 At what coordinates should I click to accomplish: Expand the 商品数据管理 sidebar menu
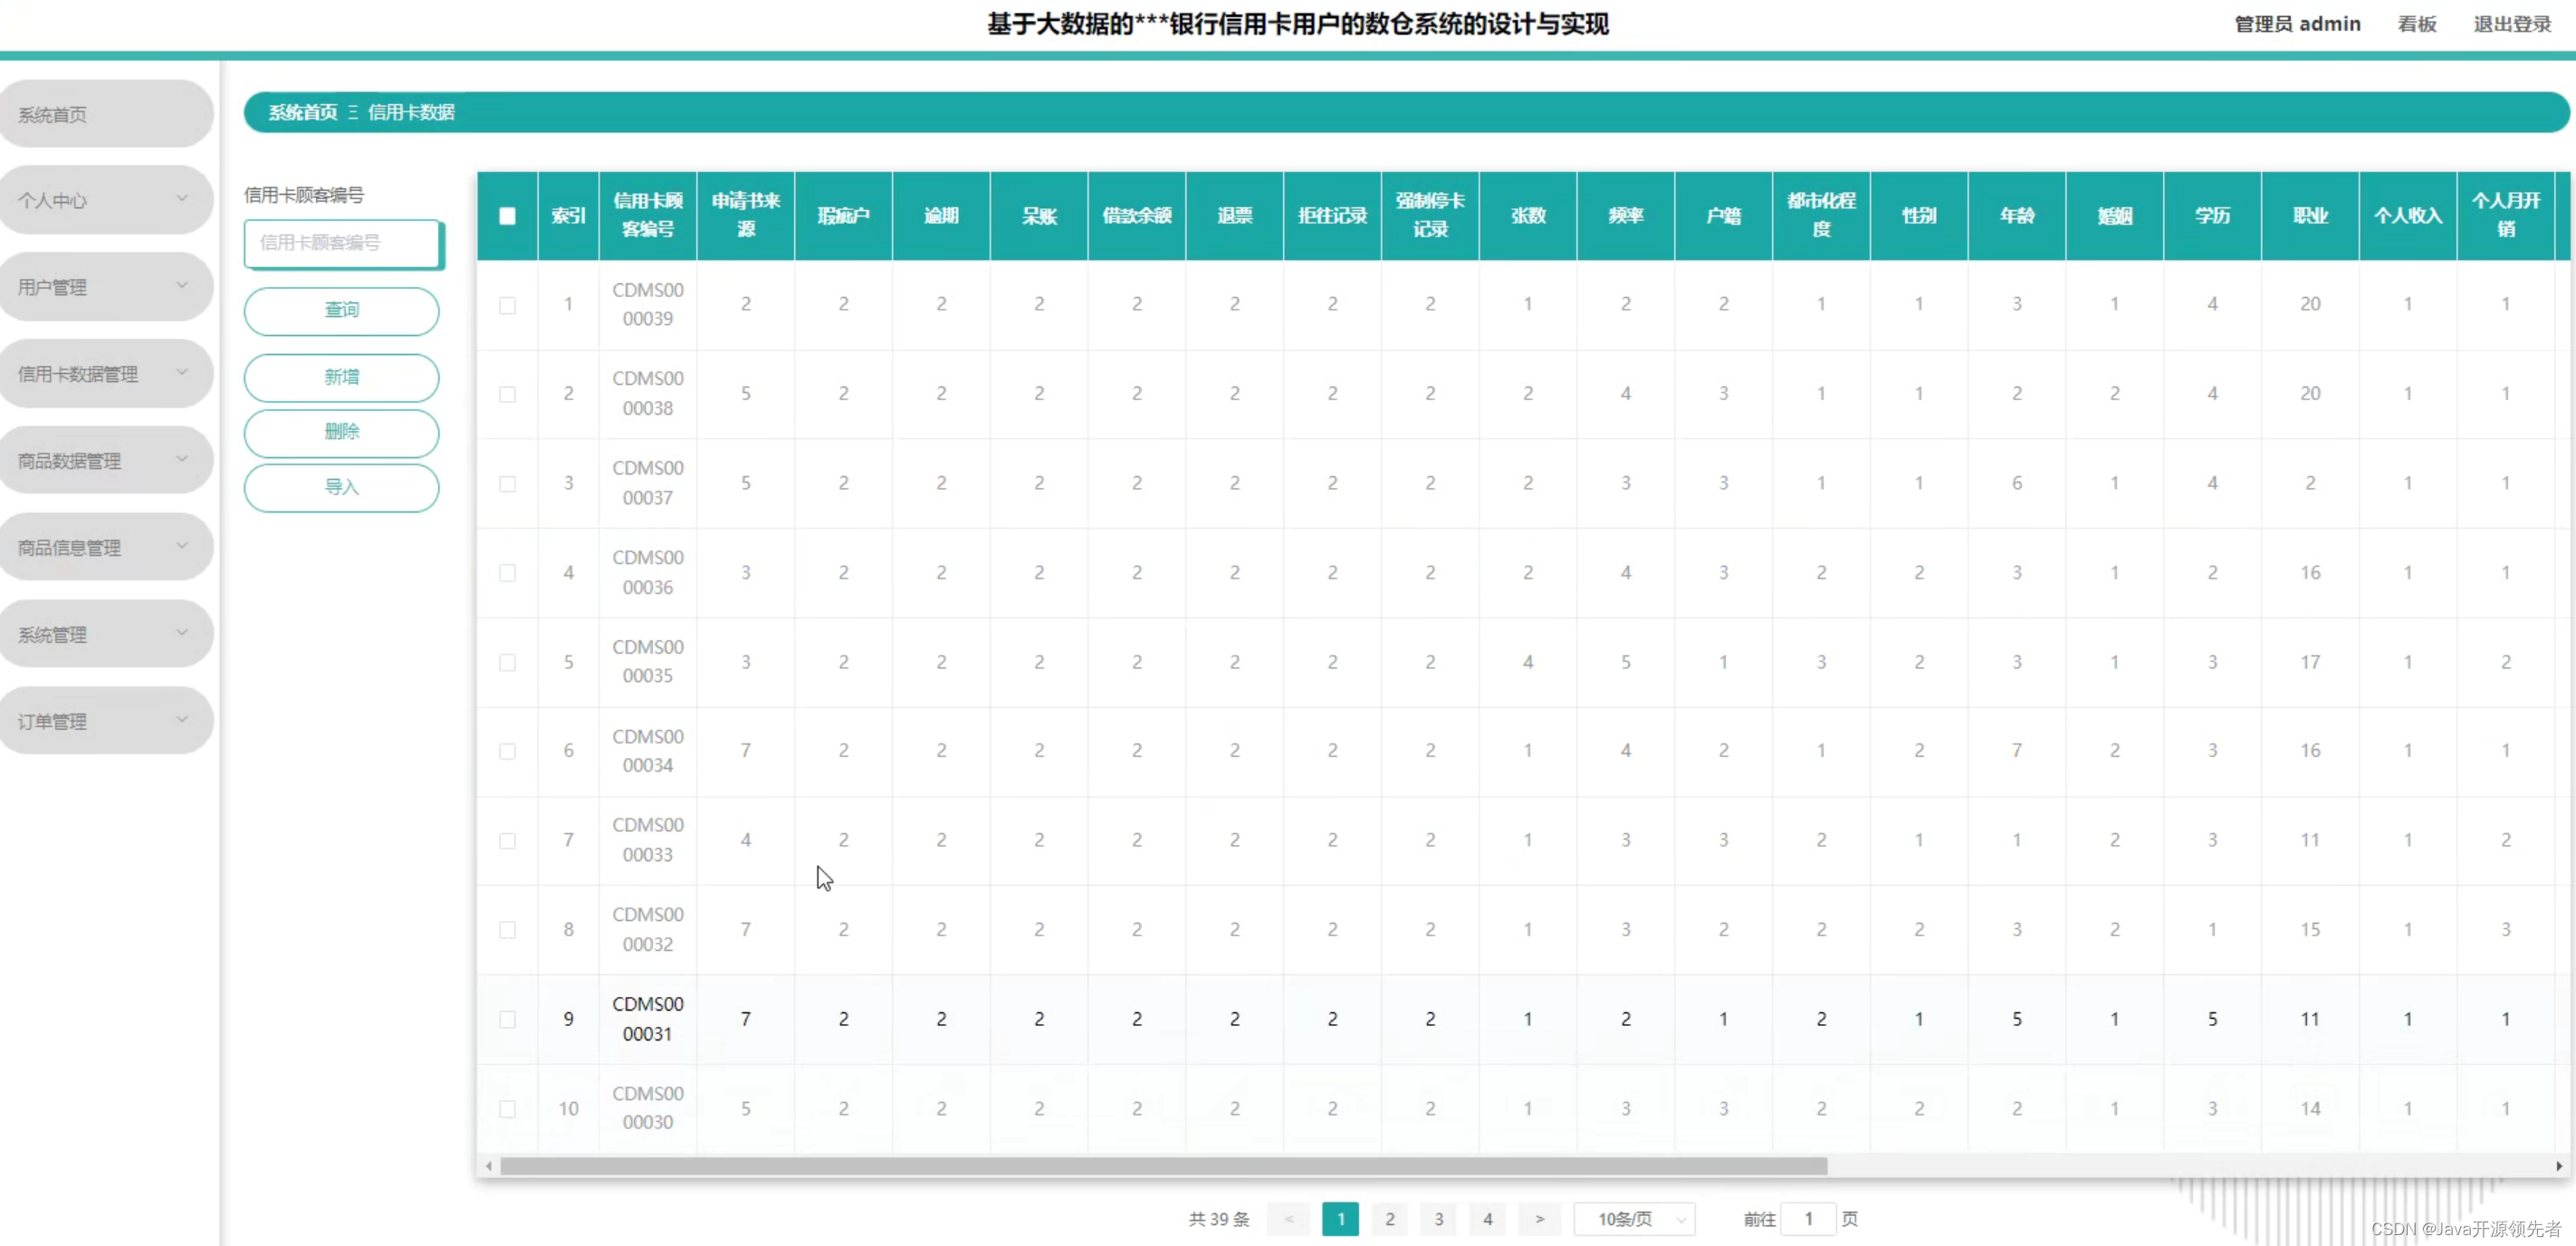(105, 461)
